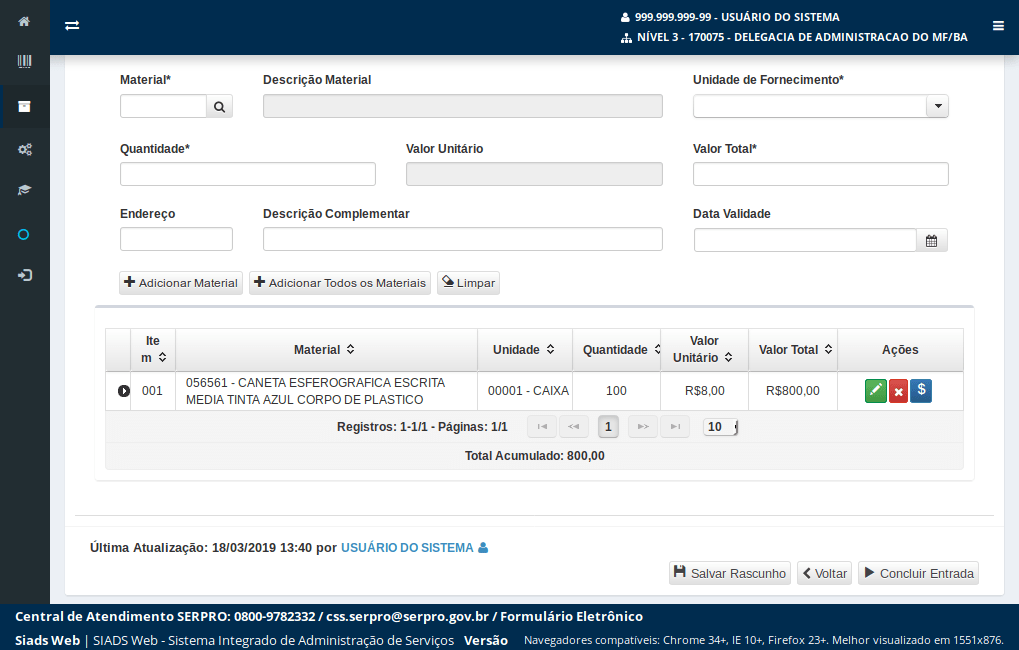Open the graduation cap sidebar icon
Viewport: 1019px width, 650px height.
24,190
